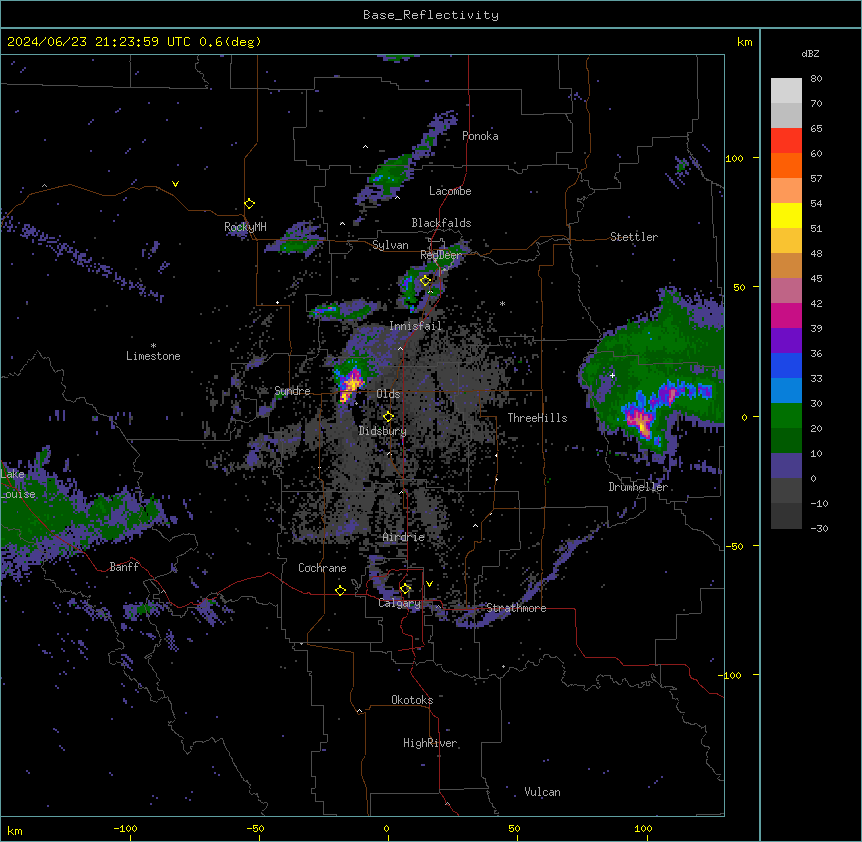The image size is (862, 842).
Task: Click the 80 value on dBZ scale
Action: tap(816, 79)
